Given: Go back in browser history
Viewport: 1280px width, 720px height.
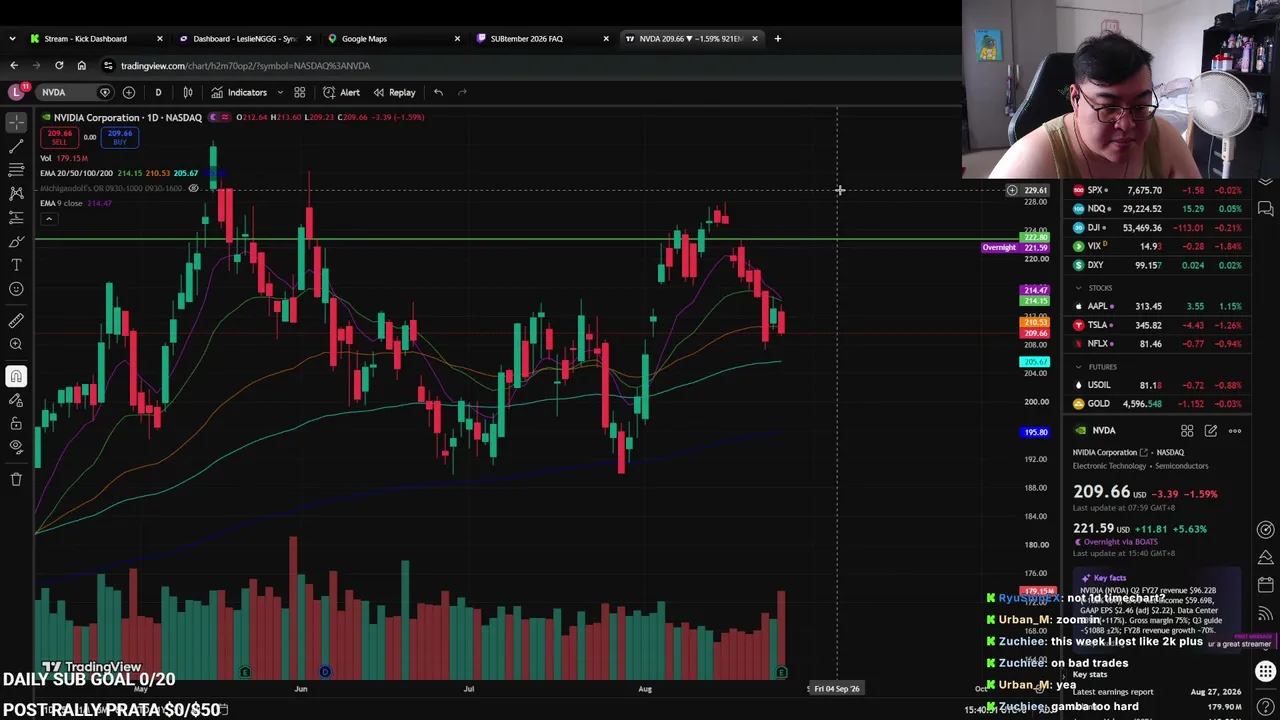Looking at the screenshot, I should (x=14, y=65).
